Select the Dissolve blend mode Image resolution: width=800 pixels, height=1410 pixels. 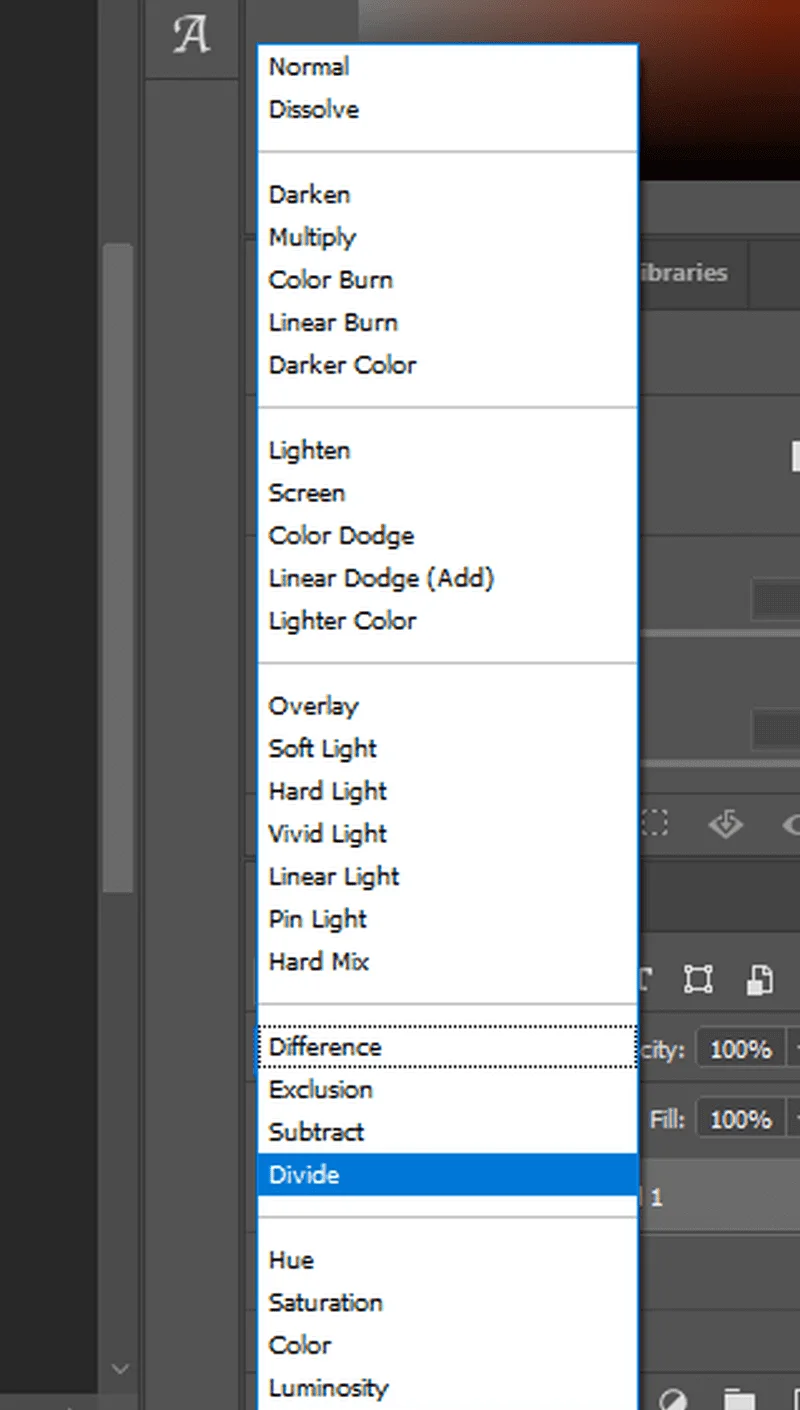[x=447, y=110]
